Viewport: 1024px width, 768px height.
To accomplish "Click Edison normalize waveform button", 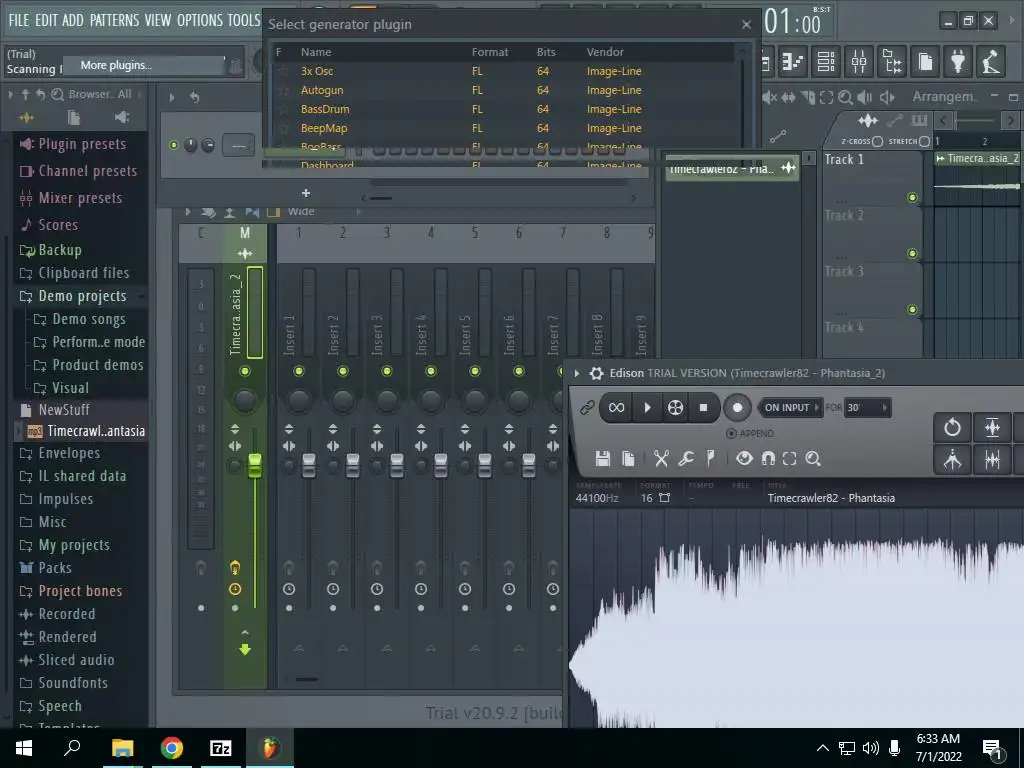I will tap(992, 428).
